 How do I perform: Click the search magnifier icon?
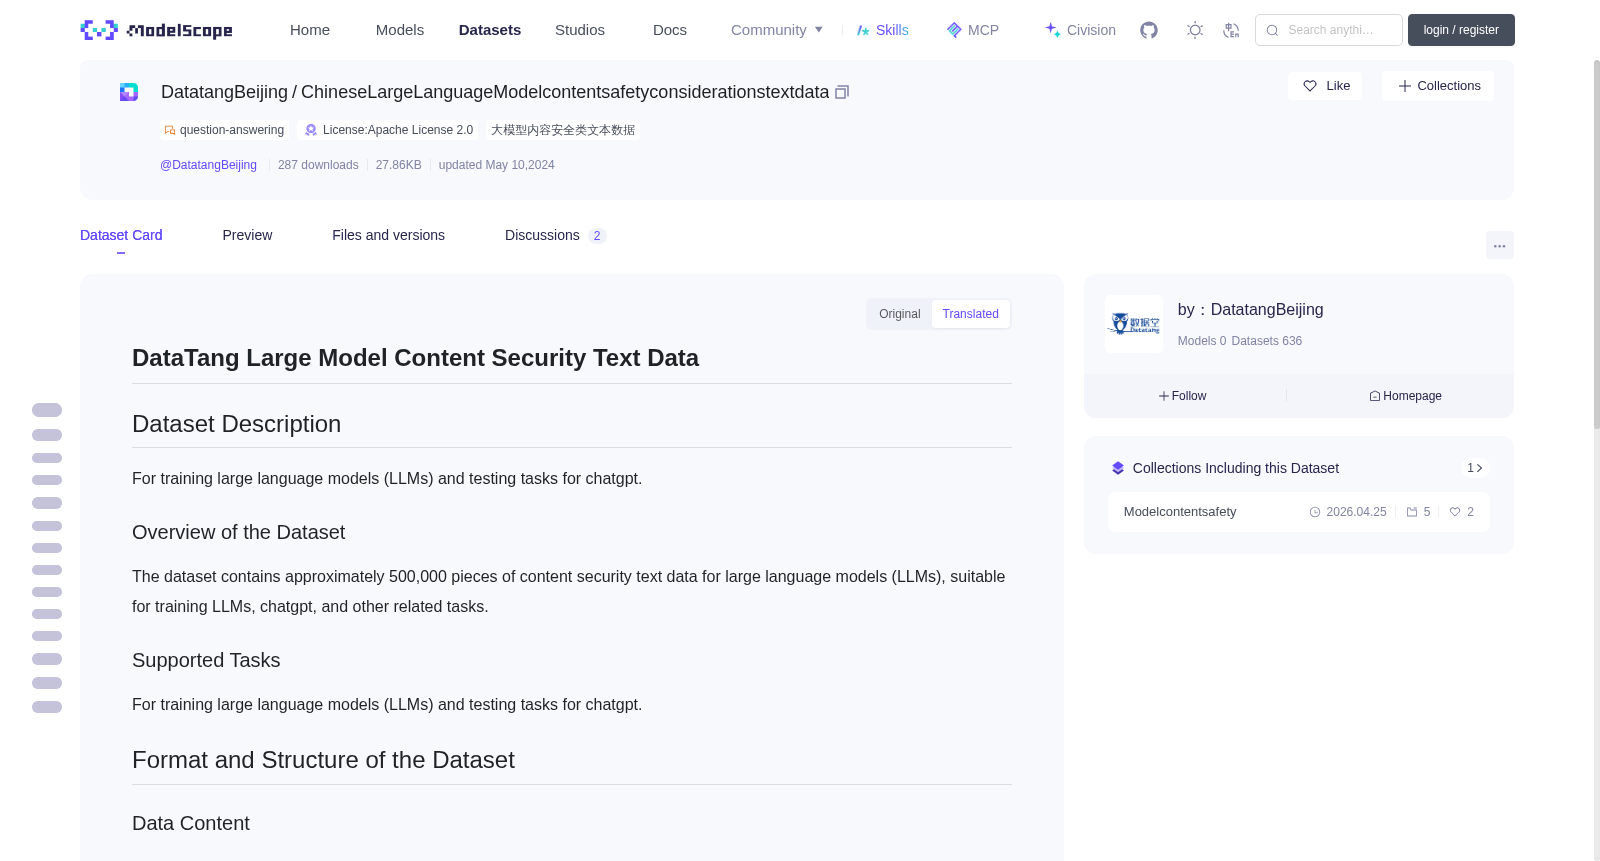coord(1272,30)
